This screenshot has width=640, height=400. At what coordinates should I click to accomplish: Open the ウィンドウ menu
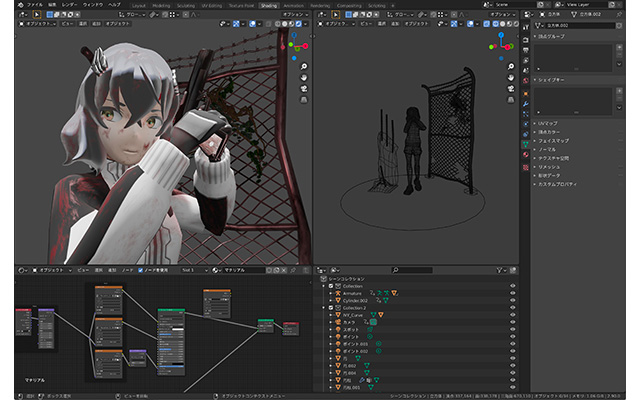(x=93, y=5)
